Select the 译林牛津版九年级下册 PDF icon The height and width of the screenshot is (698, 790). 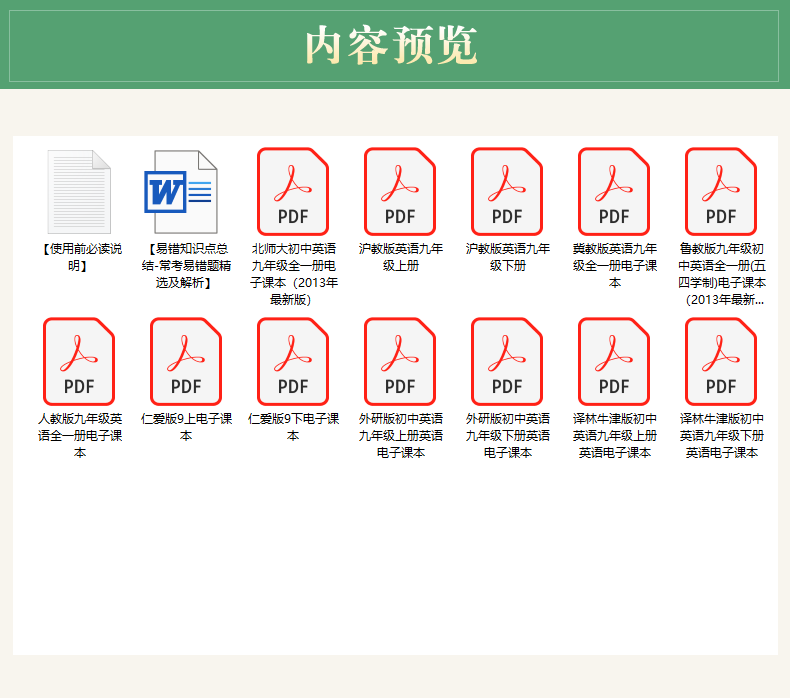(721, 361)
